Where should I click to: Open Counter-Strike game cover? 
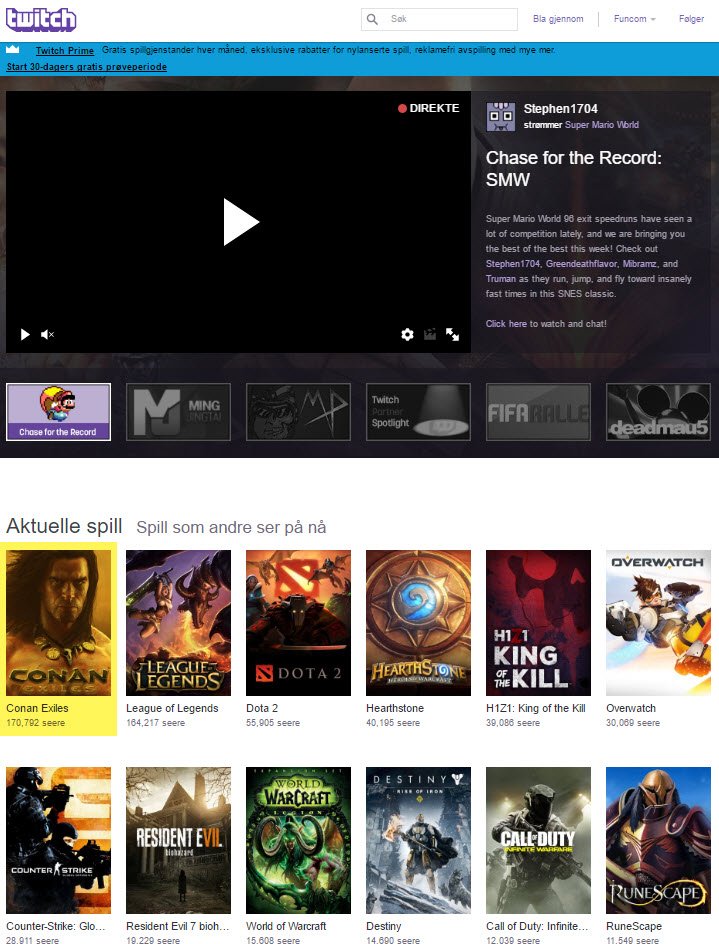[x=58, y=840]
